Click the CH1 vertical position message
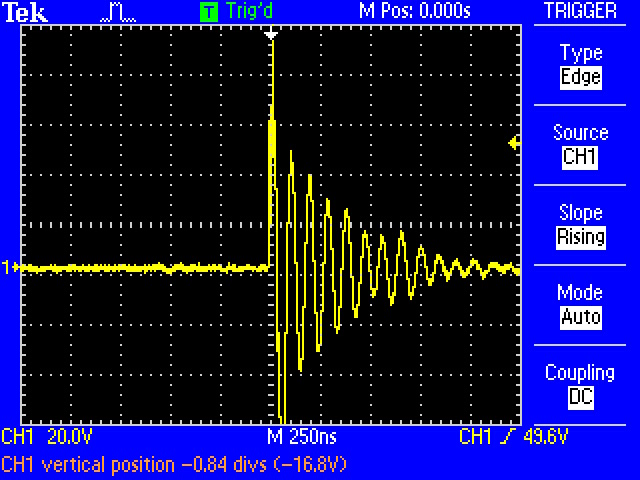The width and height of the screenshot is (640, 480). point(174,465)
